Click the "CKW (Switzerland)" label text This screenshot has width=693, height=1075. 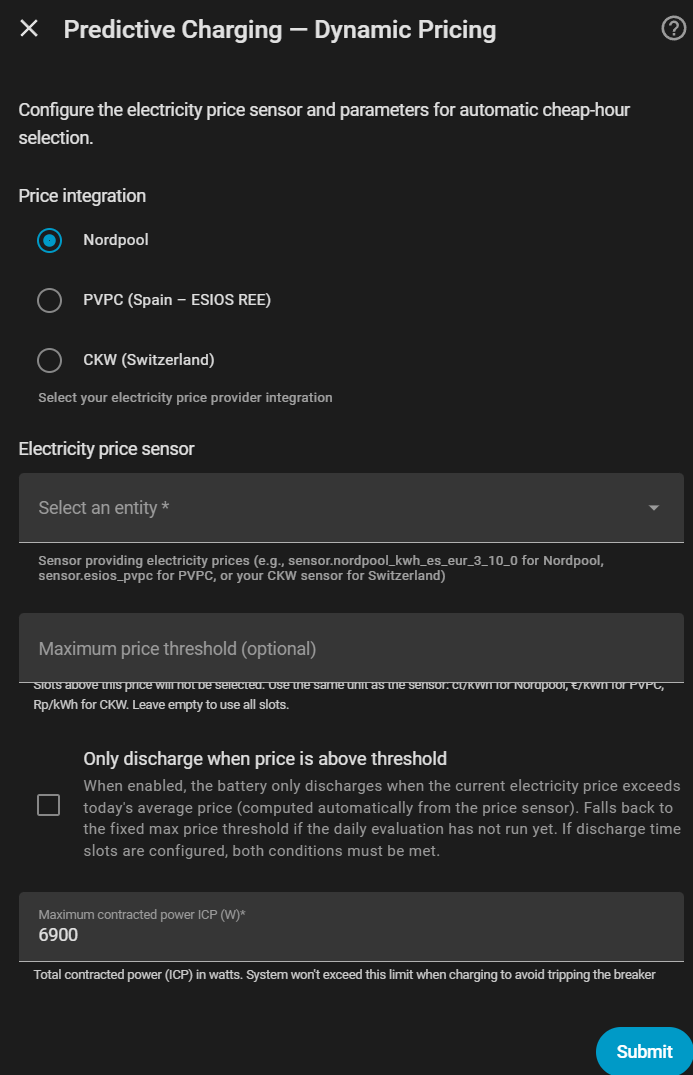[x=149, y=360]
